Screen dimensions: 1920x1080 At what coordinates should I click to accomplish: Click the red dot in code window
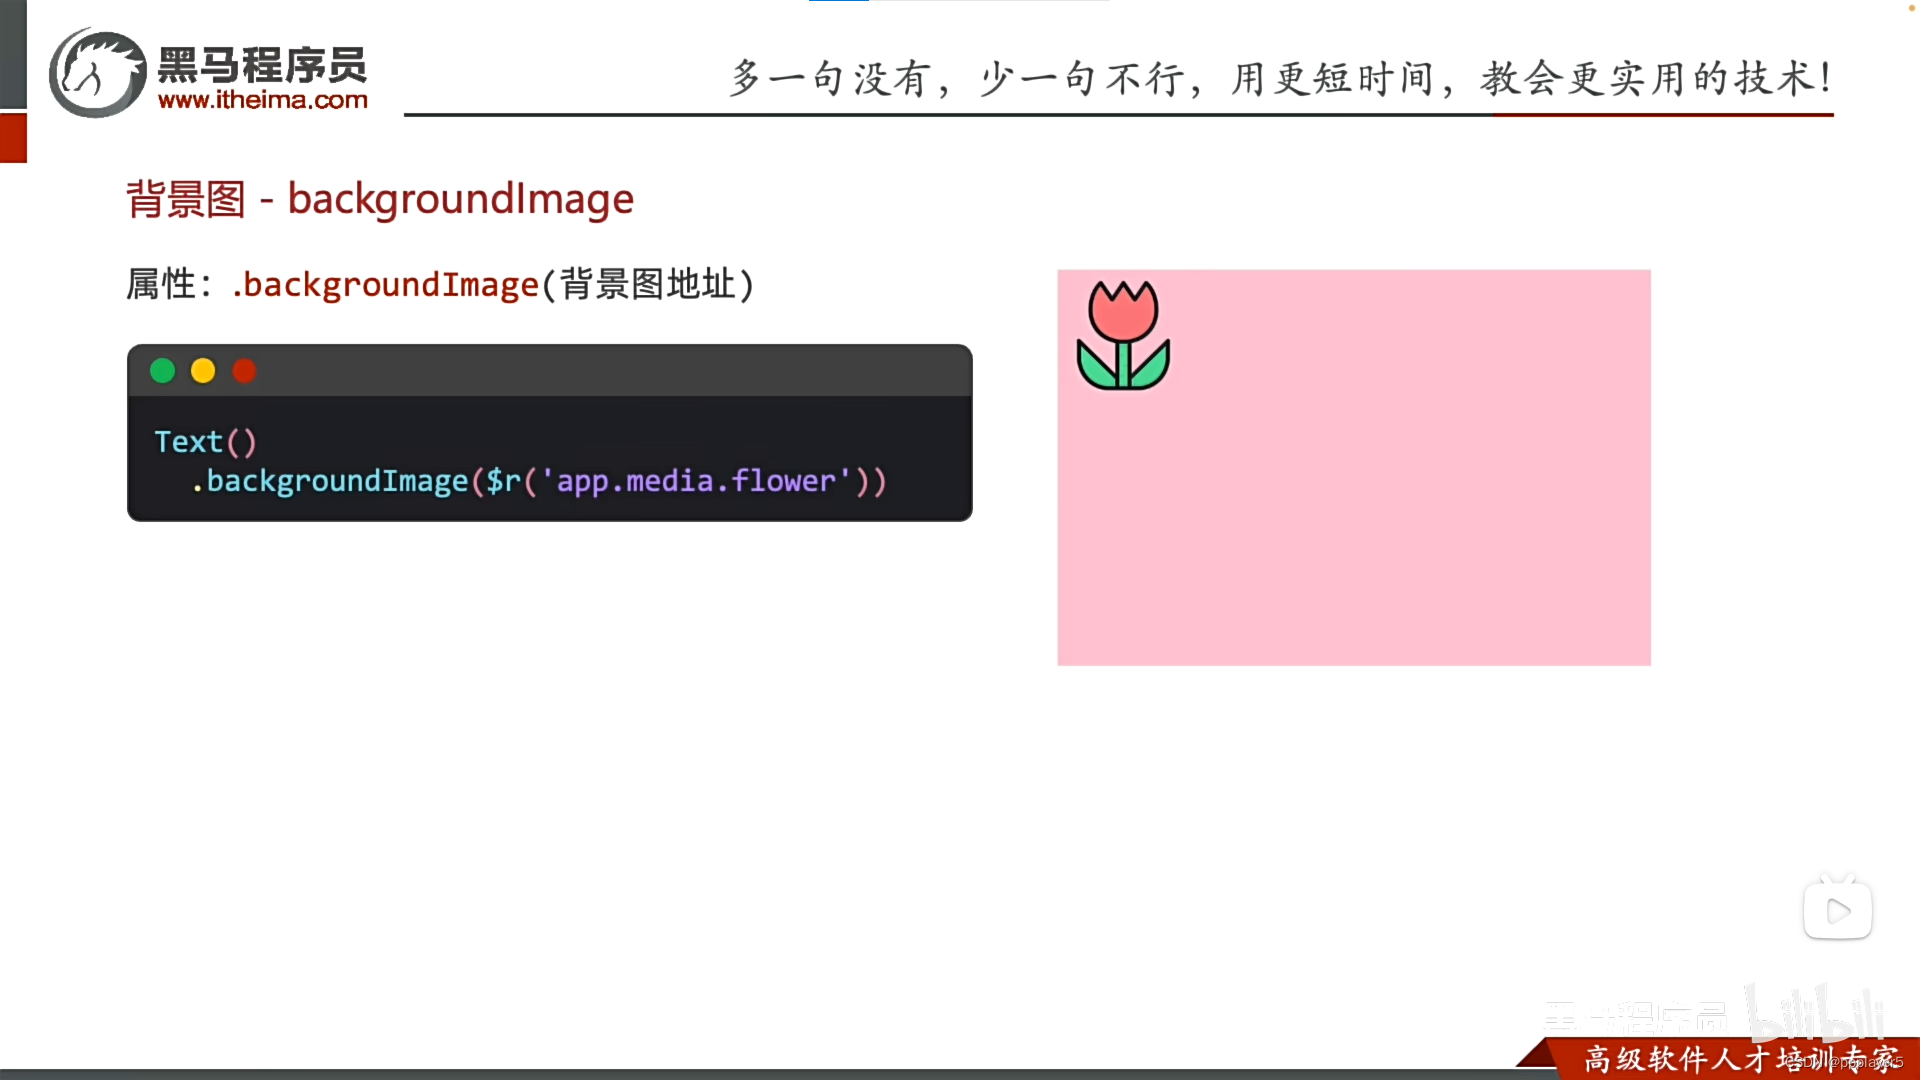[x=244, y=371]
